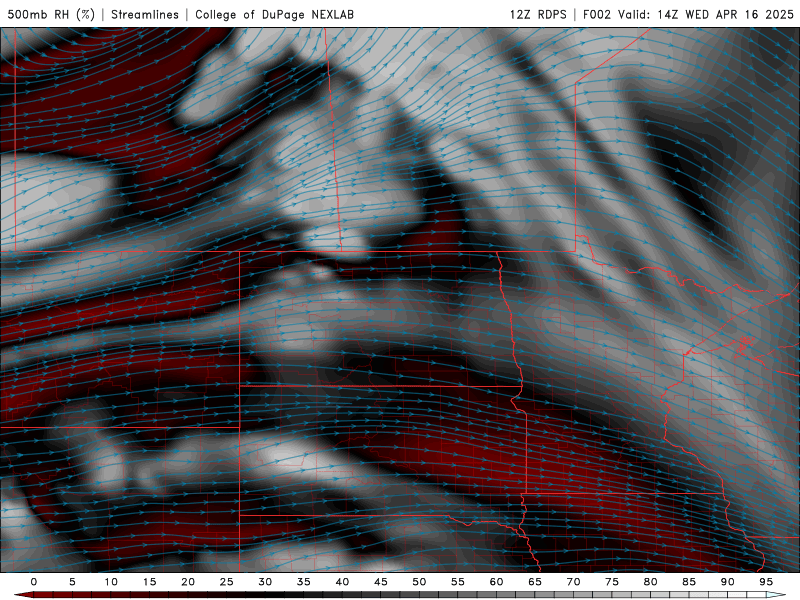Click the 30 label on color scale
800x600 pixels.
(265, 582)
